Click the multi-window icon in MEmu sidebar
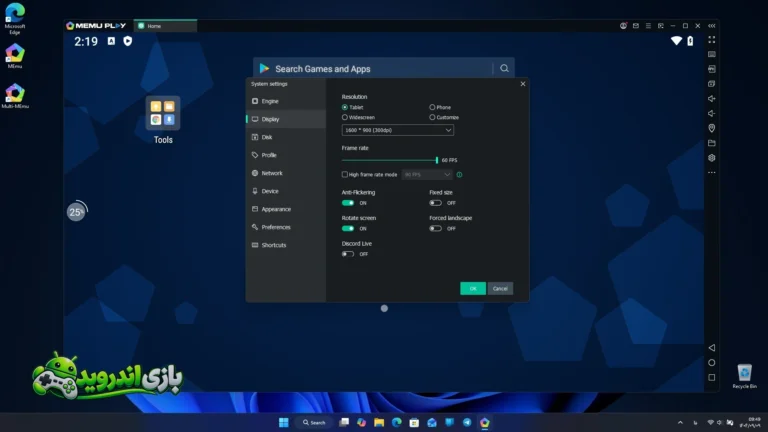The image size is (768, 432). click(712, 84)
